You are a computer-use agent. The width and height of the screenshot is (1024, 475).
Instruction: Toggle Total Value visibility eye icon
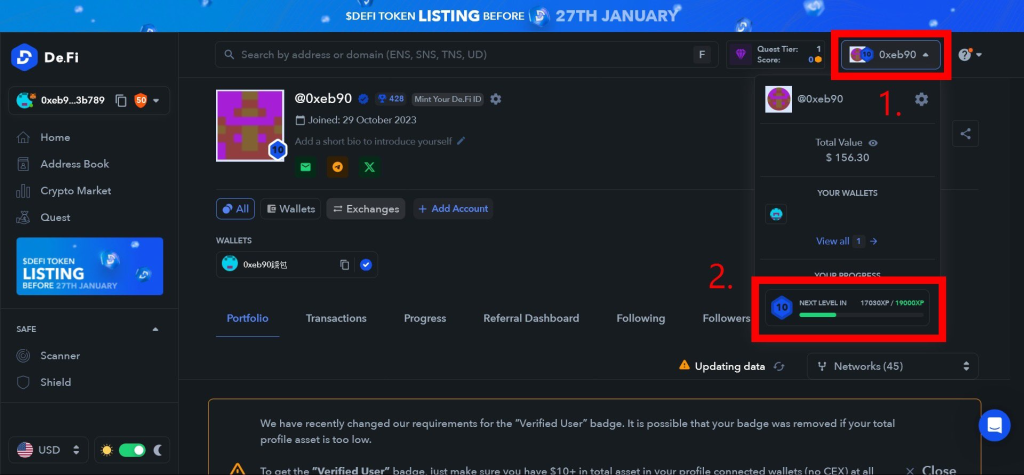point(873,143)
